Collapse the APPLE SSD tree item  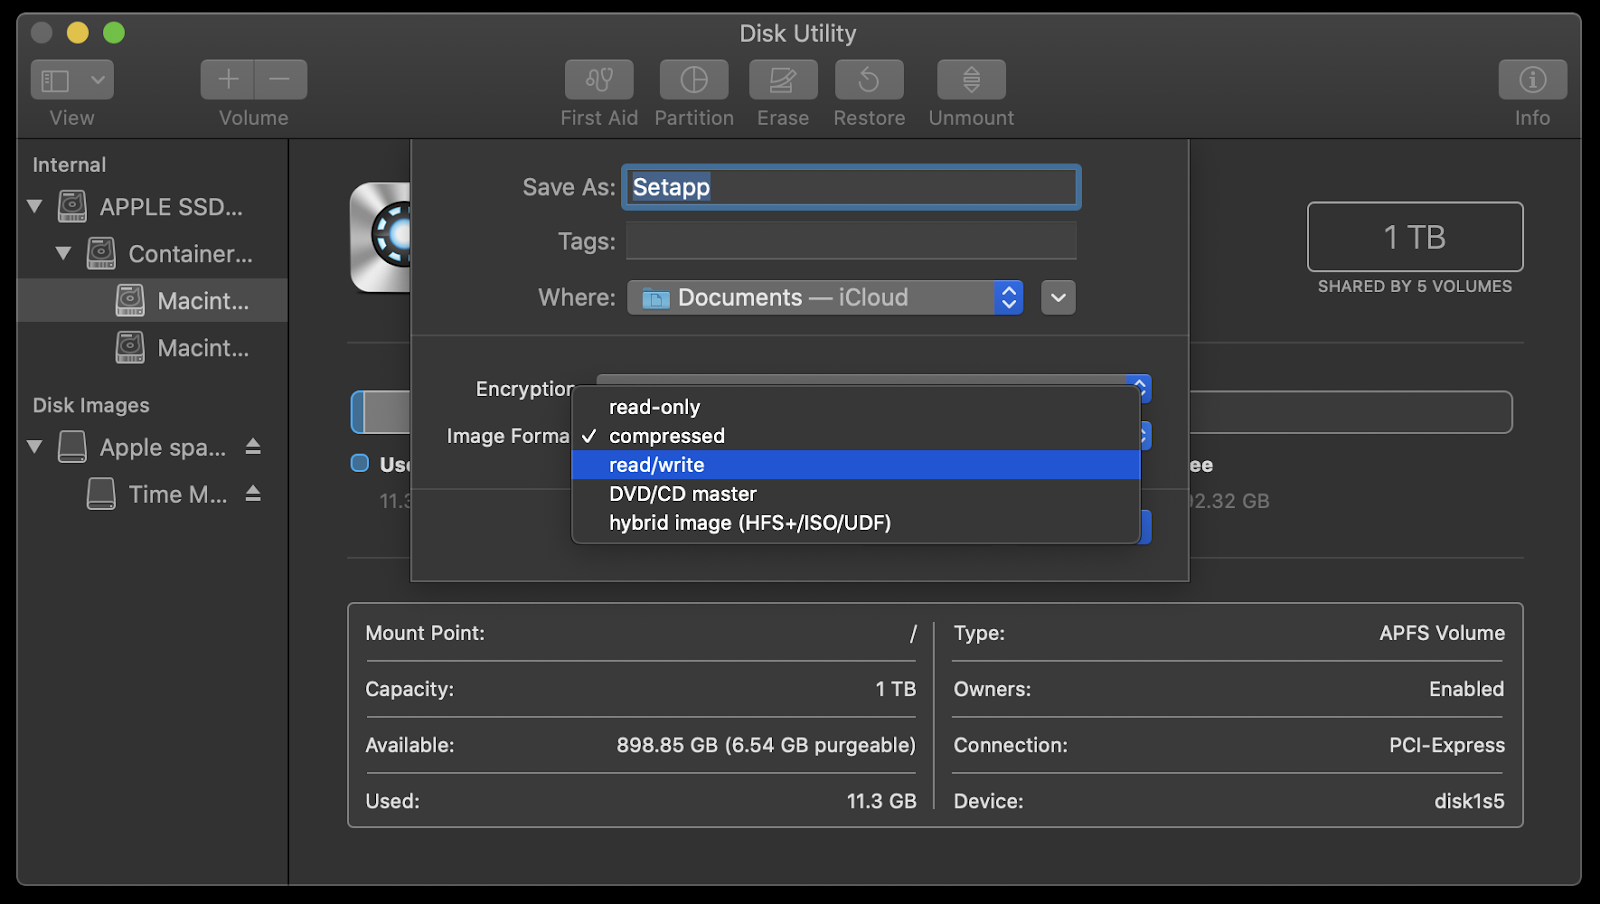tap(33, 206)
